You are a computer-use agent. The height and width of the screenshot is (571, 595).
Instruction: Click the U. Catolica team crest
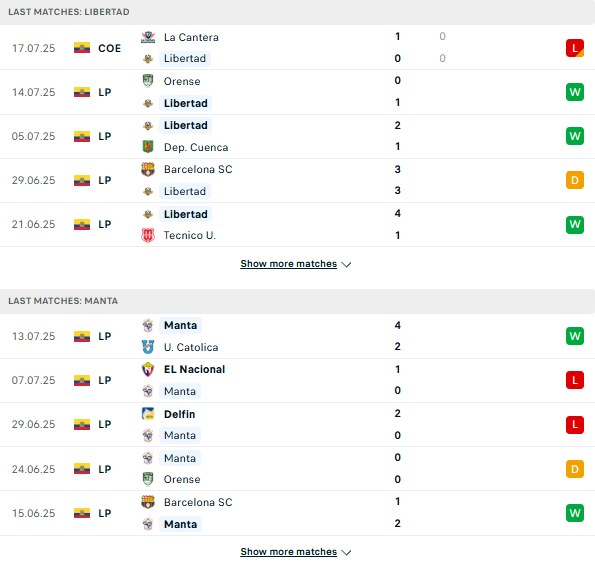tap(148, 347)
